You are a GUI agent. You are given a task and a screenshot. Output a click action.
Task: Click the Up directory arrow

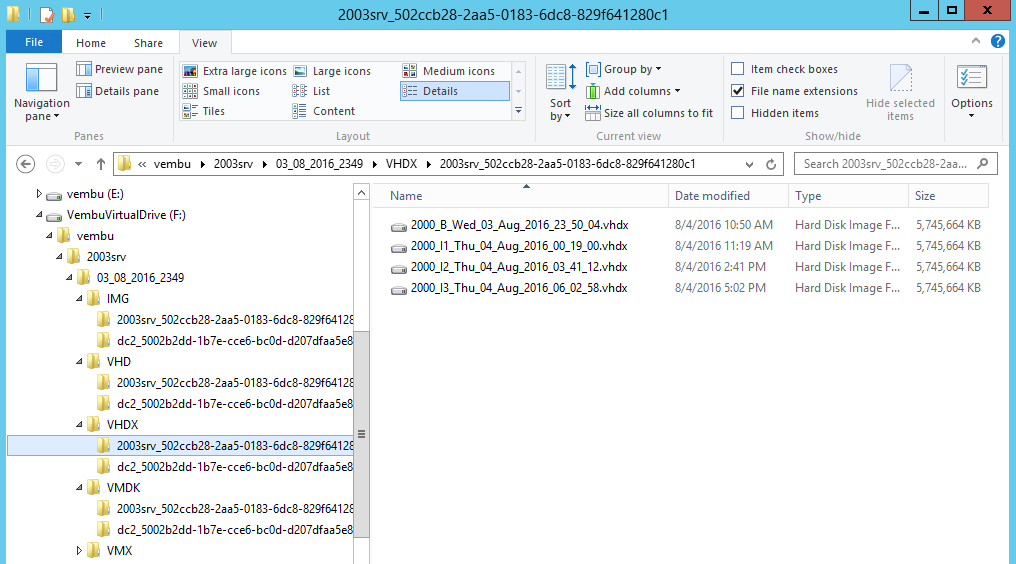point(101,164)
